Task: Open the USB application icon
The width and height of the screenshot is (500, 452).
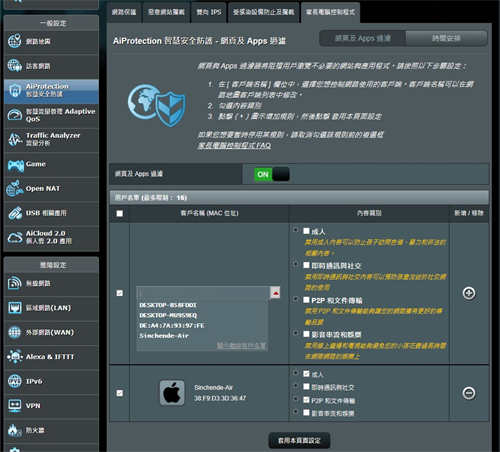Action: coord(15,213)
